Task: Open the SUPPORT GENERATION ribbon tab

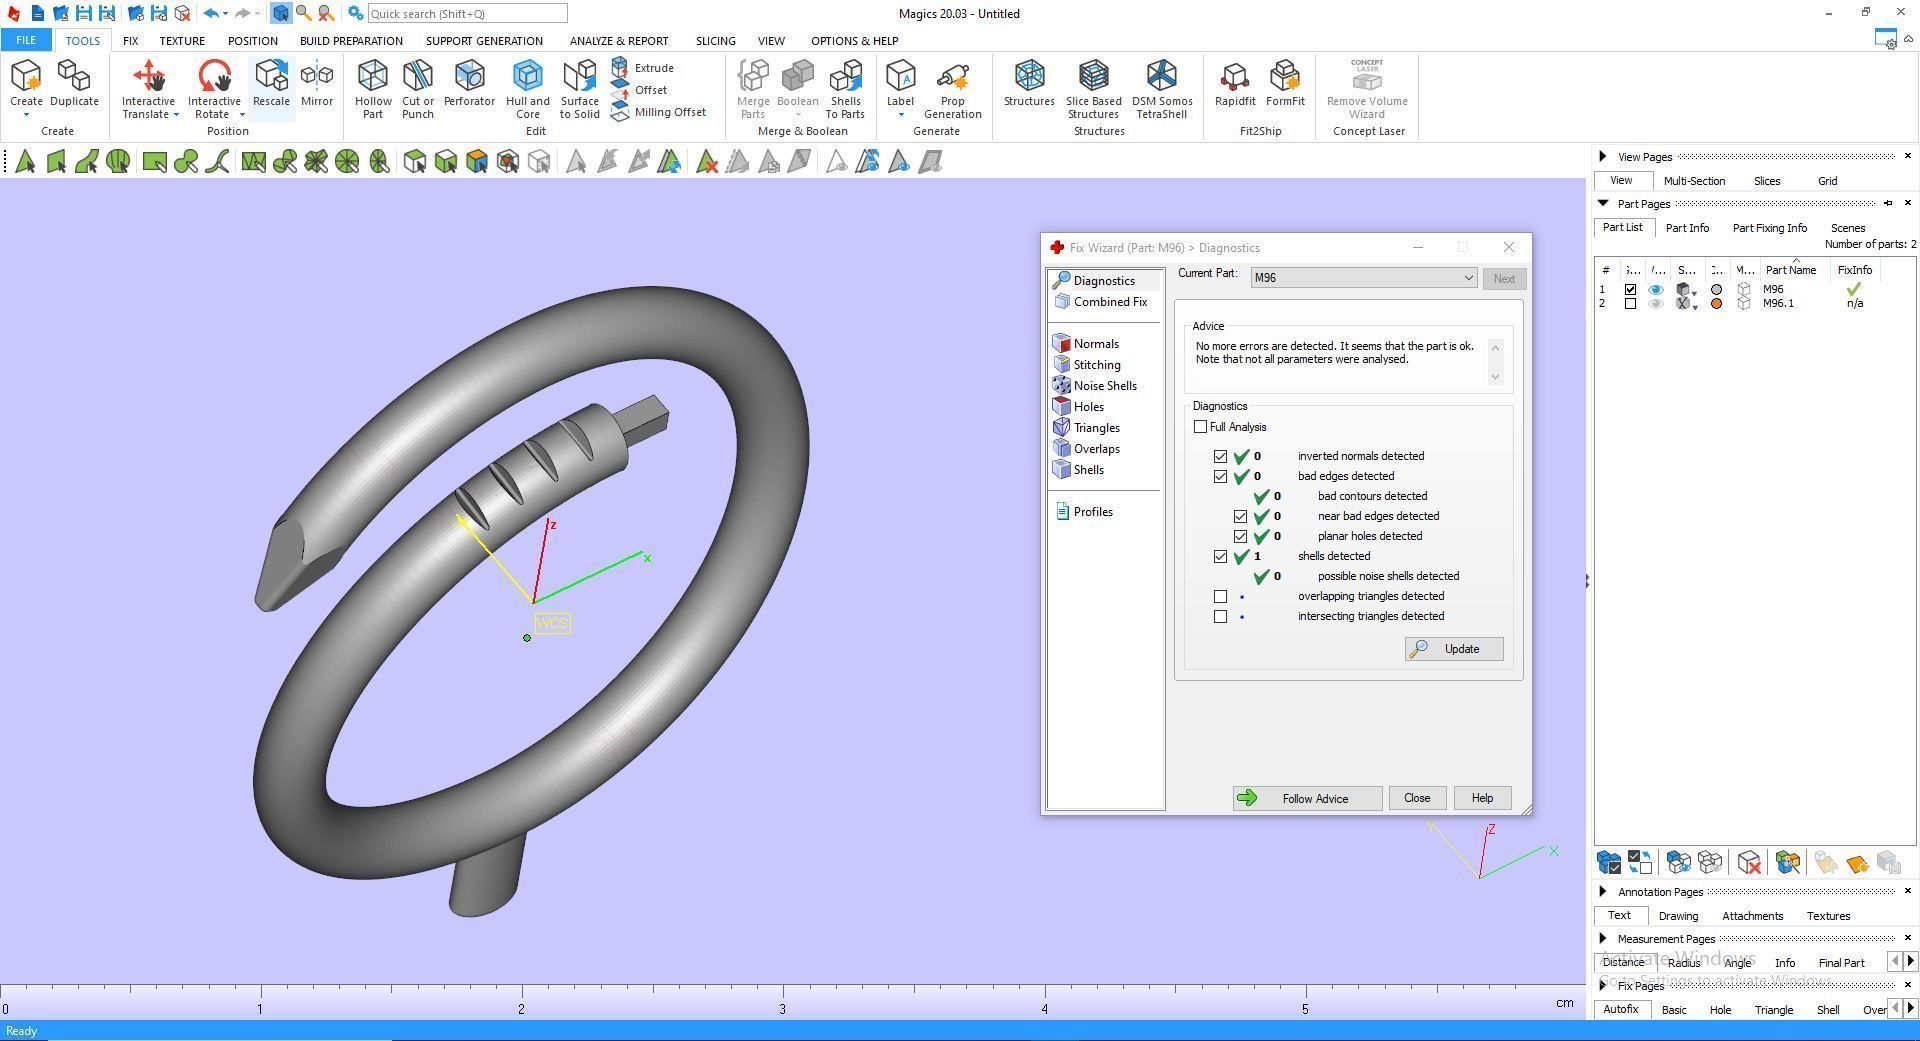Action: tap(484, 41)
